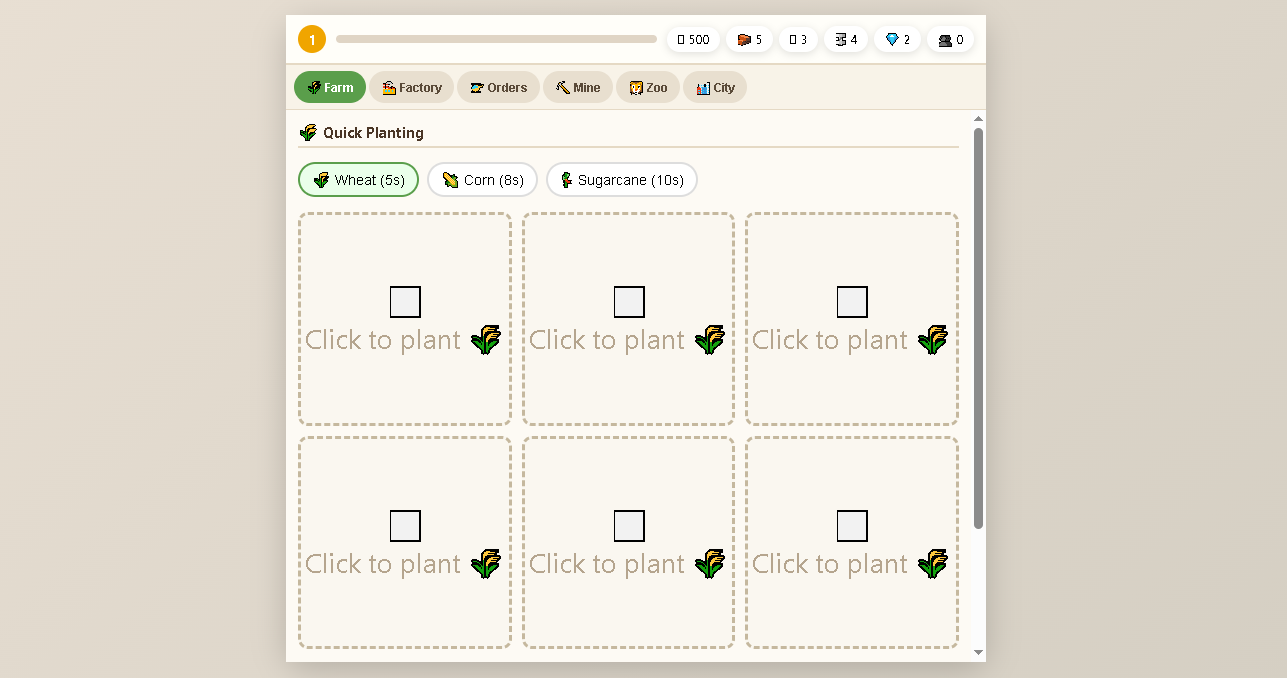The image size is (1287, 678).
Task: Click the Quick Planting wheat icon
Action: pos(308,133)
